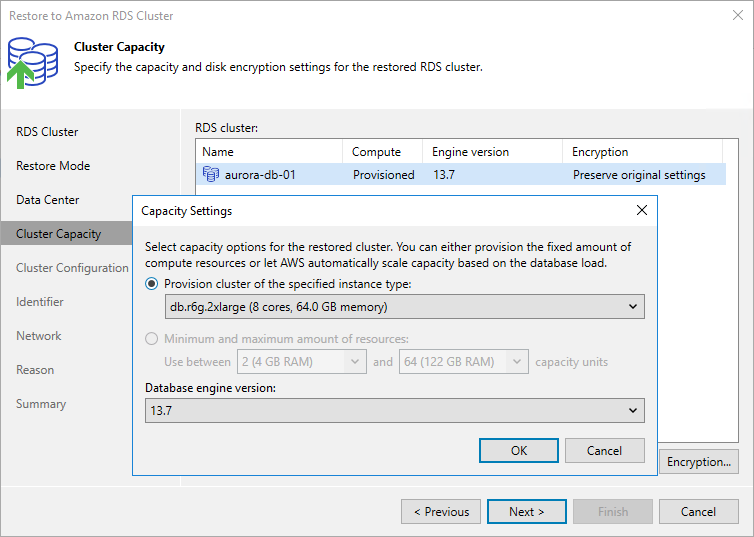Click the < Previous wizard button
The height and width of the screenshot is (537, 754).
coord(441,512)
